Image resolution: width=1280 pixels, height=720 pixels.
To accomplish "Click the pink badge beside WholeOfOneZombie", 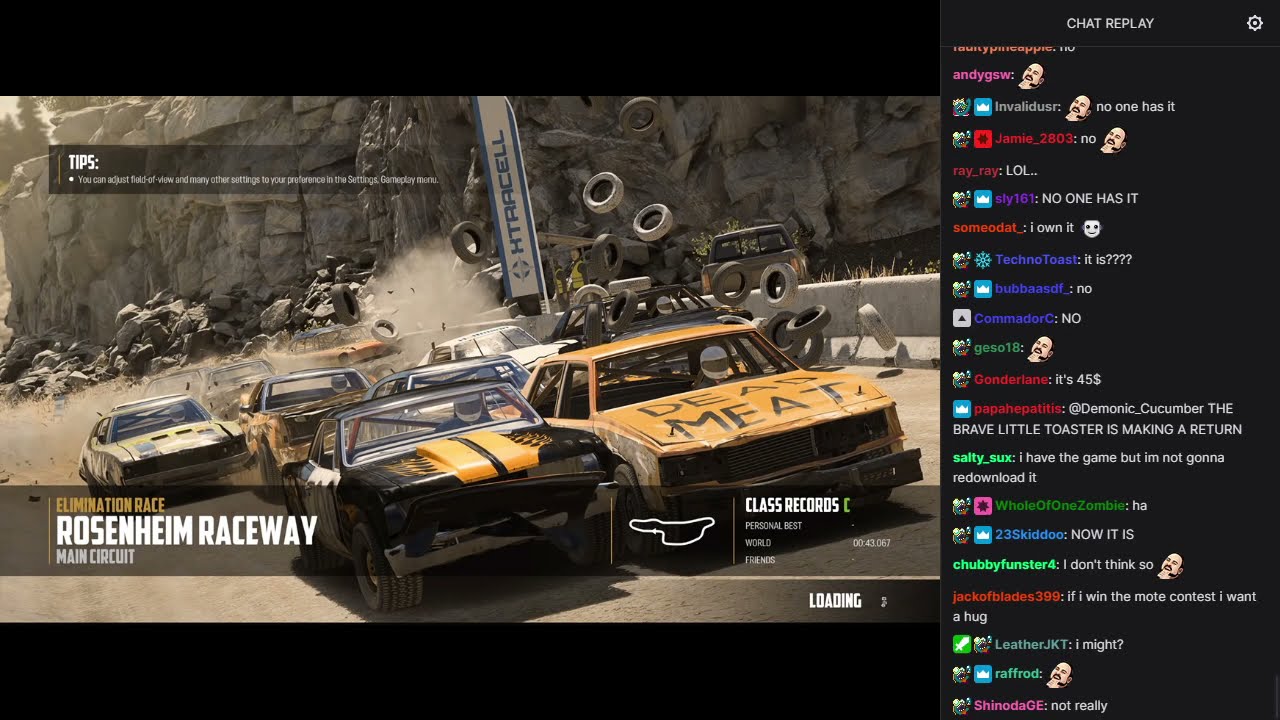I will [982, 506].
